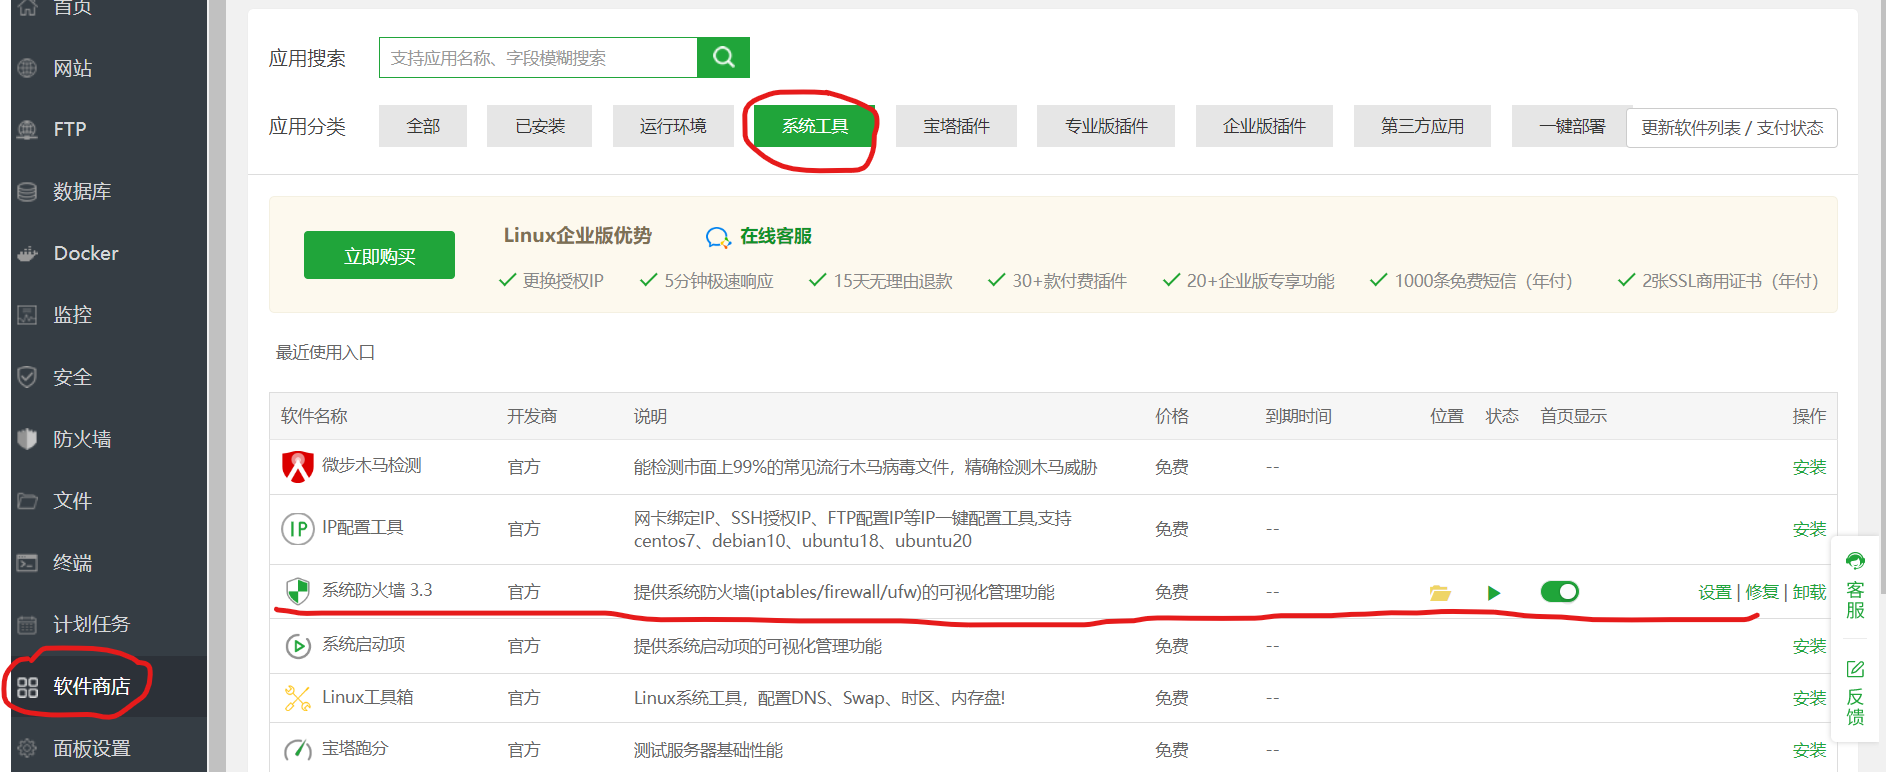1886x772 pixels.
Task: Click the 立即购买 button
Action: click(379, 256)
